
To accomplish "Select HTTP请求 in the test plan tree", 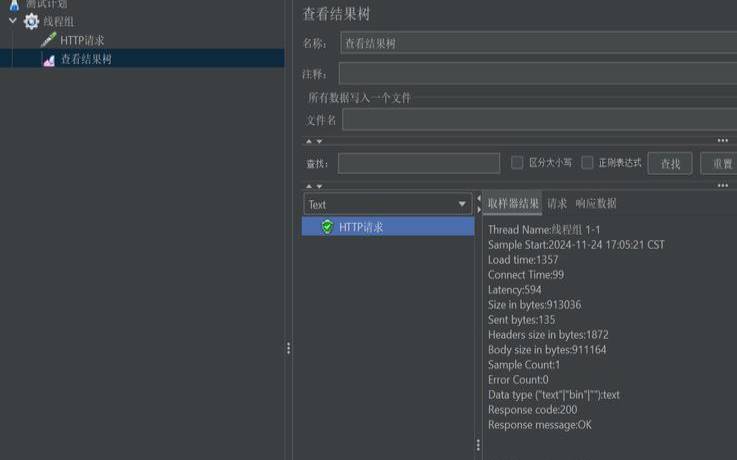I will (x=82, y=40).
